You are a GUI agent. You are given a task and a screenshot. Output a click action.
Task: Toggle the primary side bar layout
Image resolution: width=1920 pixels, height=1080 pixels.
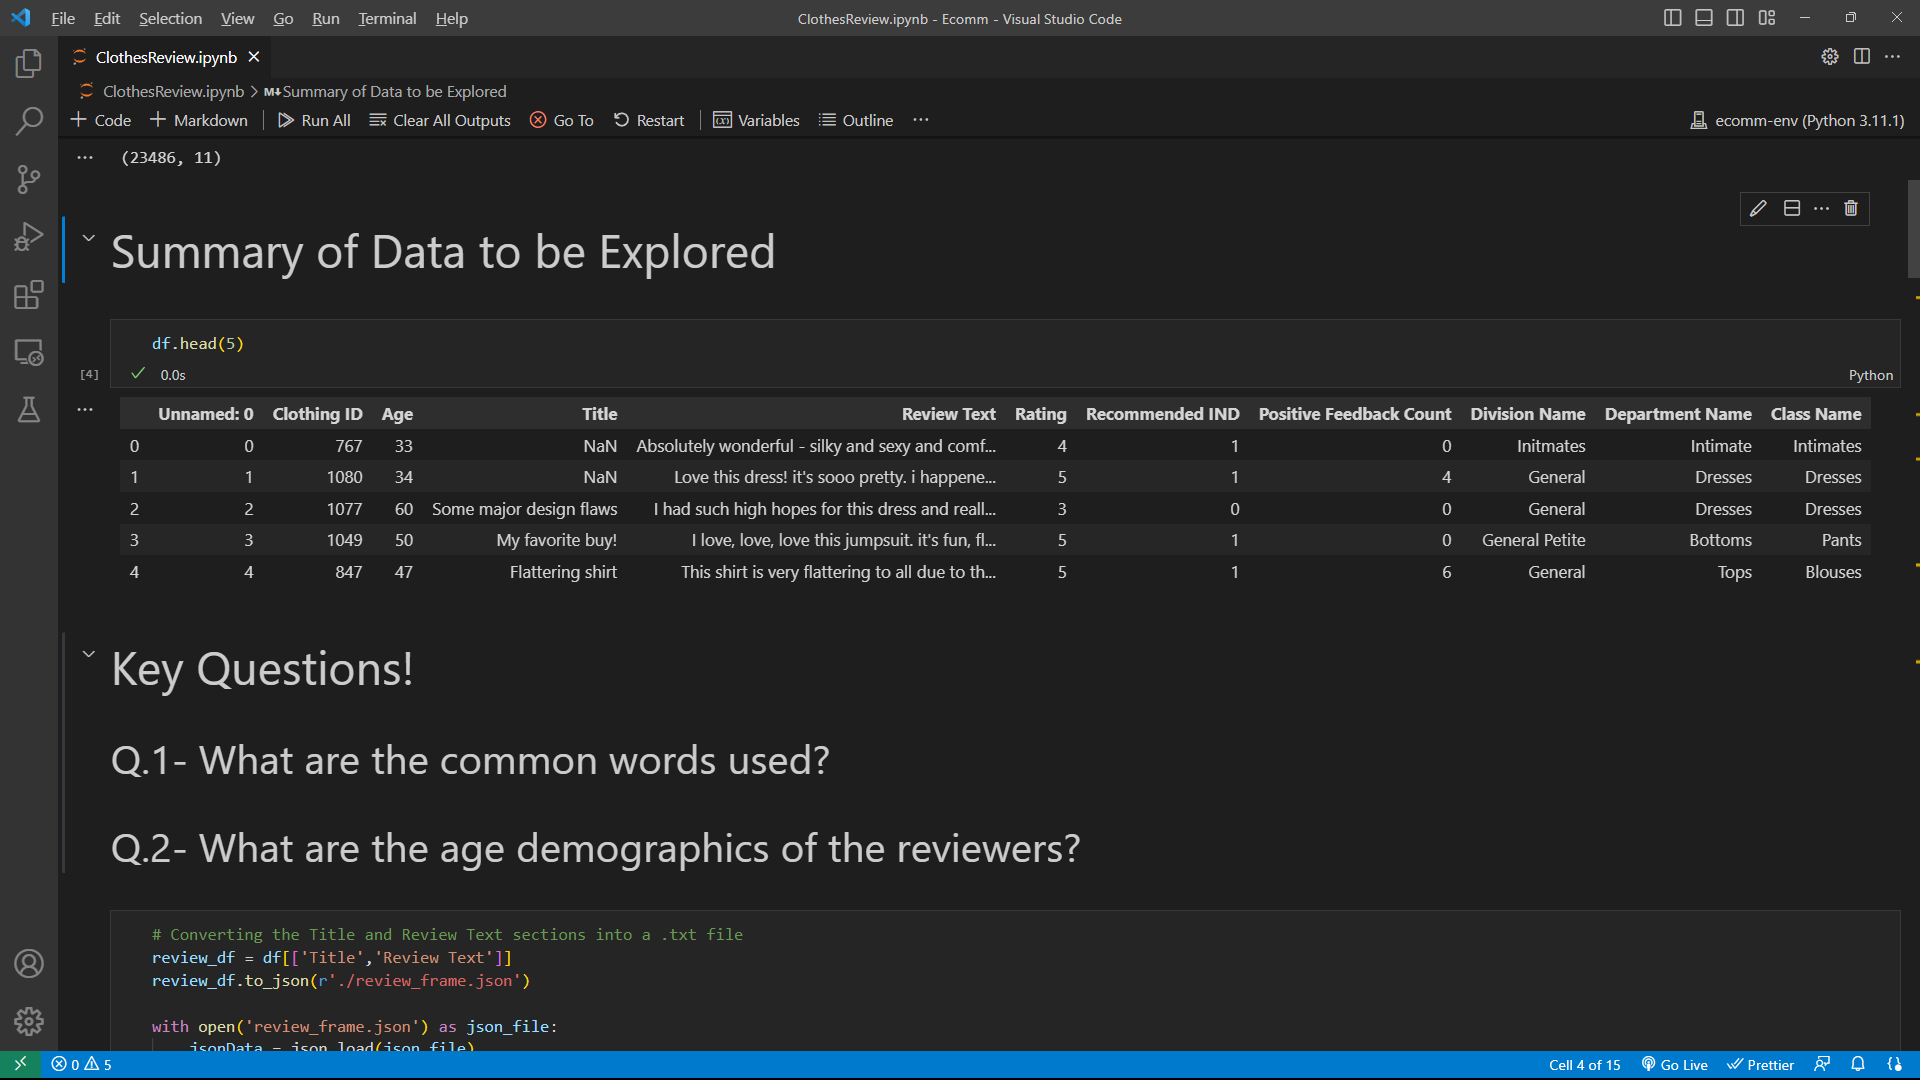click(1672, 18)
